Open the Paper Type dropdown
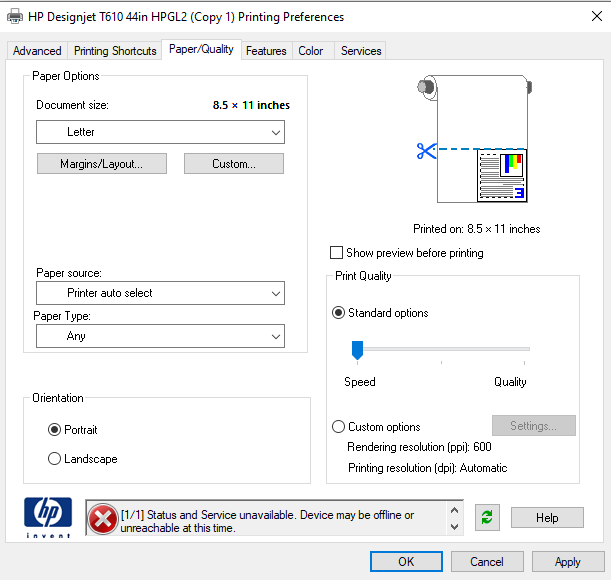This screenshot has height=580, width=611. pos(160,337)
